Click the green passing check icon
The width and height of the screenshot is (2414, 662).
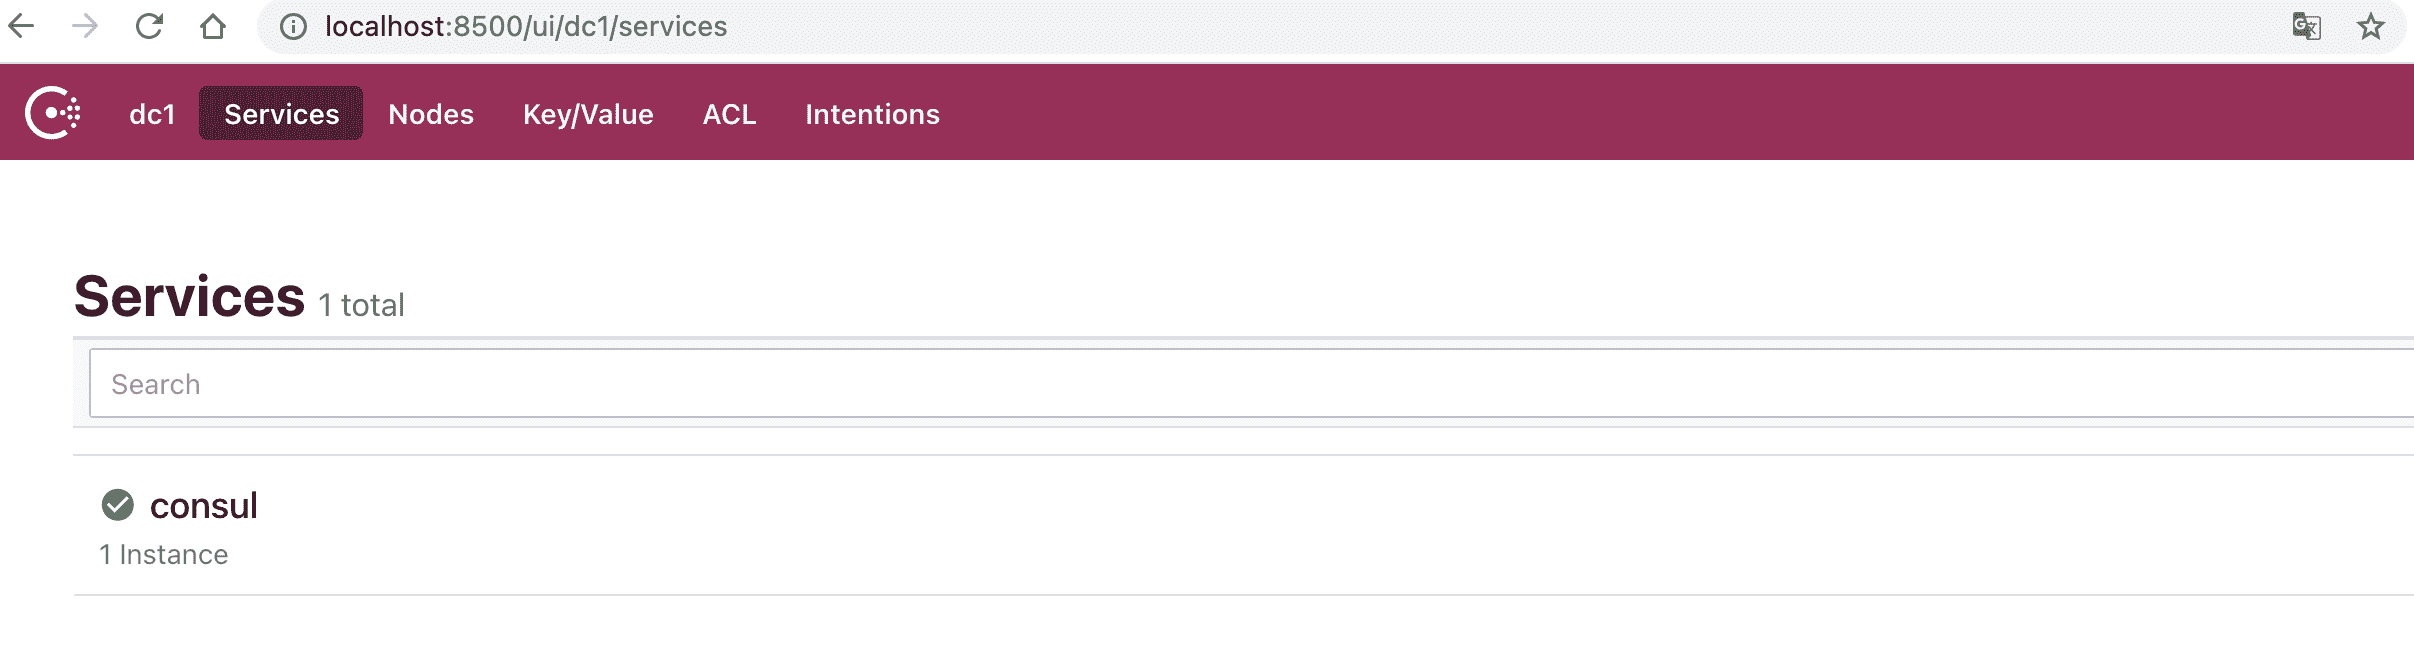click(x=118, y=505)
